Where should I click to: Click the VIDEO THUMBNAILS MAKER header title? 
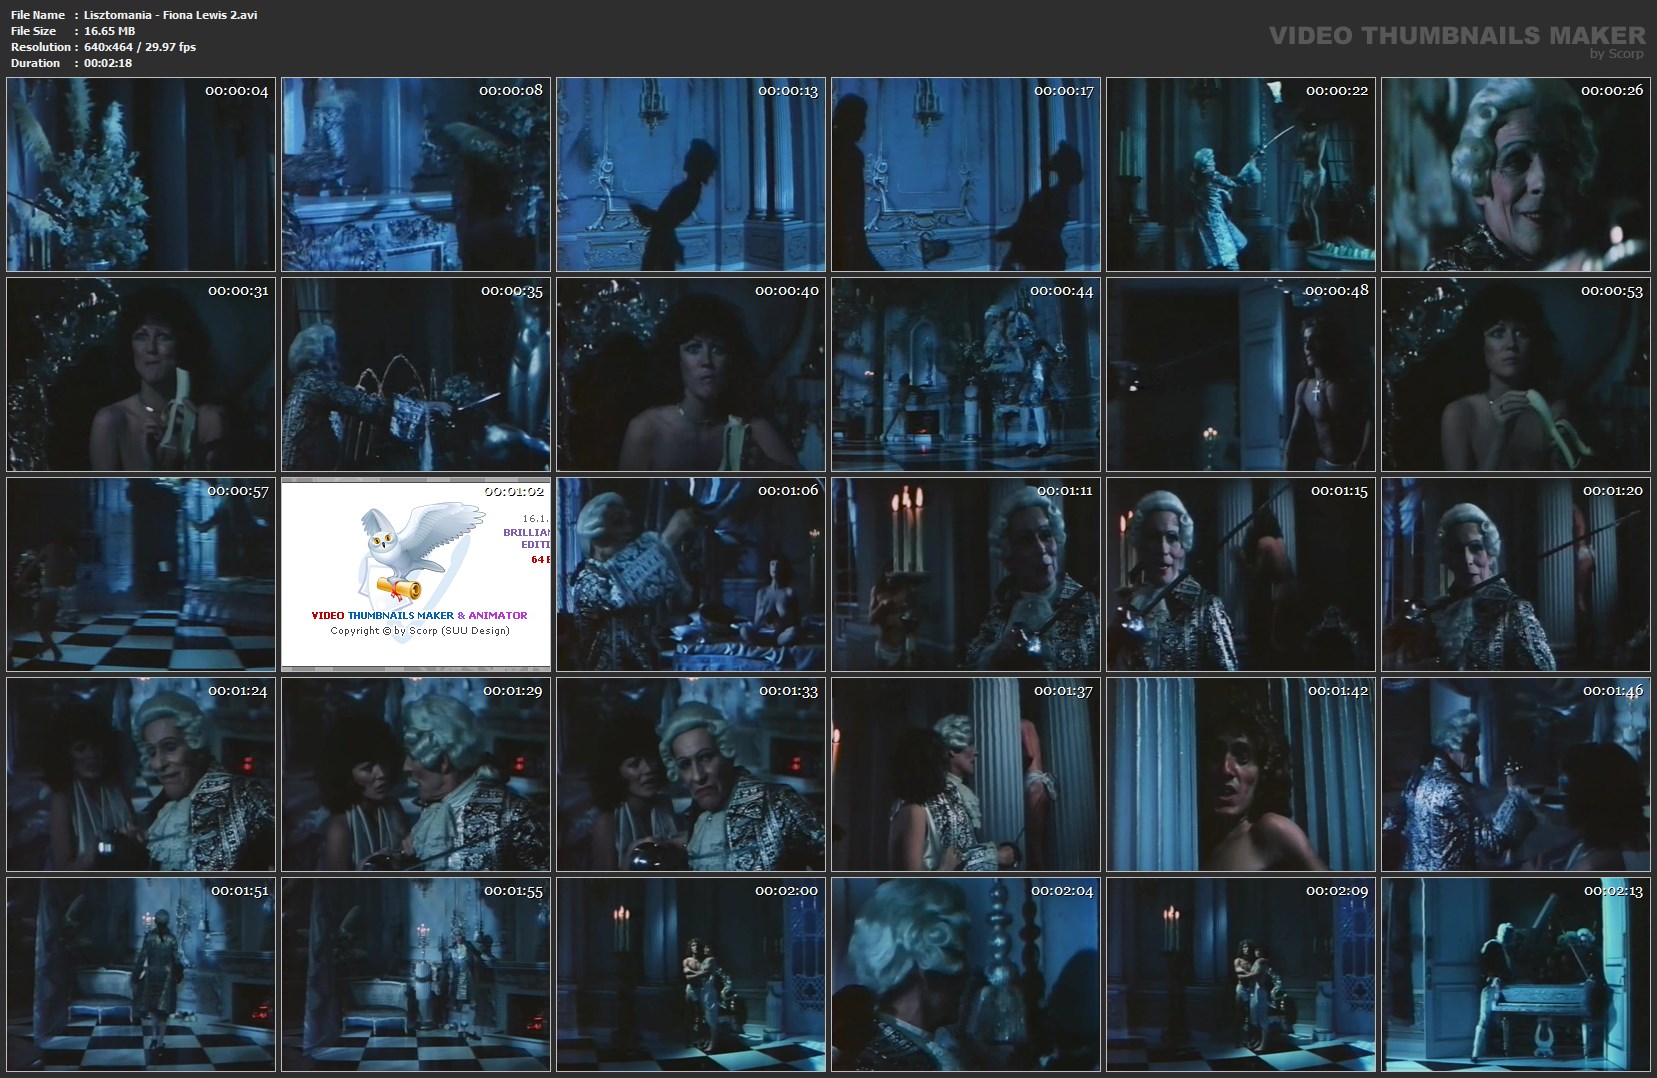pyautogui.click(x=1457, y=36)
